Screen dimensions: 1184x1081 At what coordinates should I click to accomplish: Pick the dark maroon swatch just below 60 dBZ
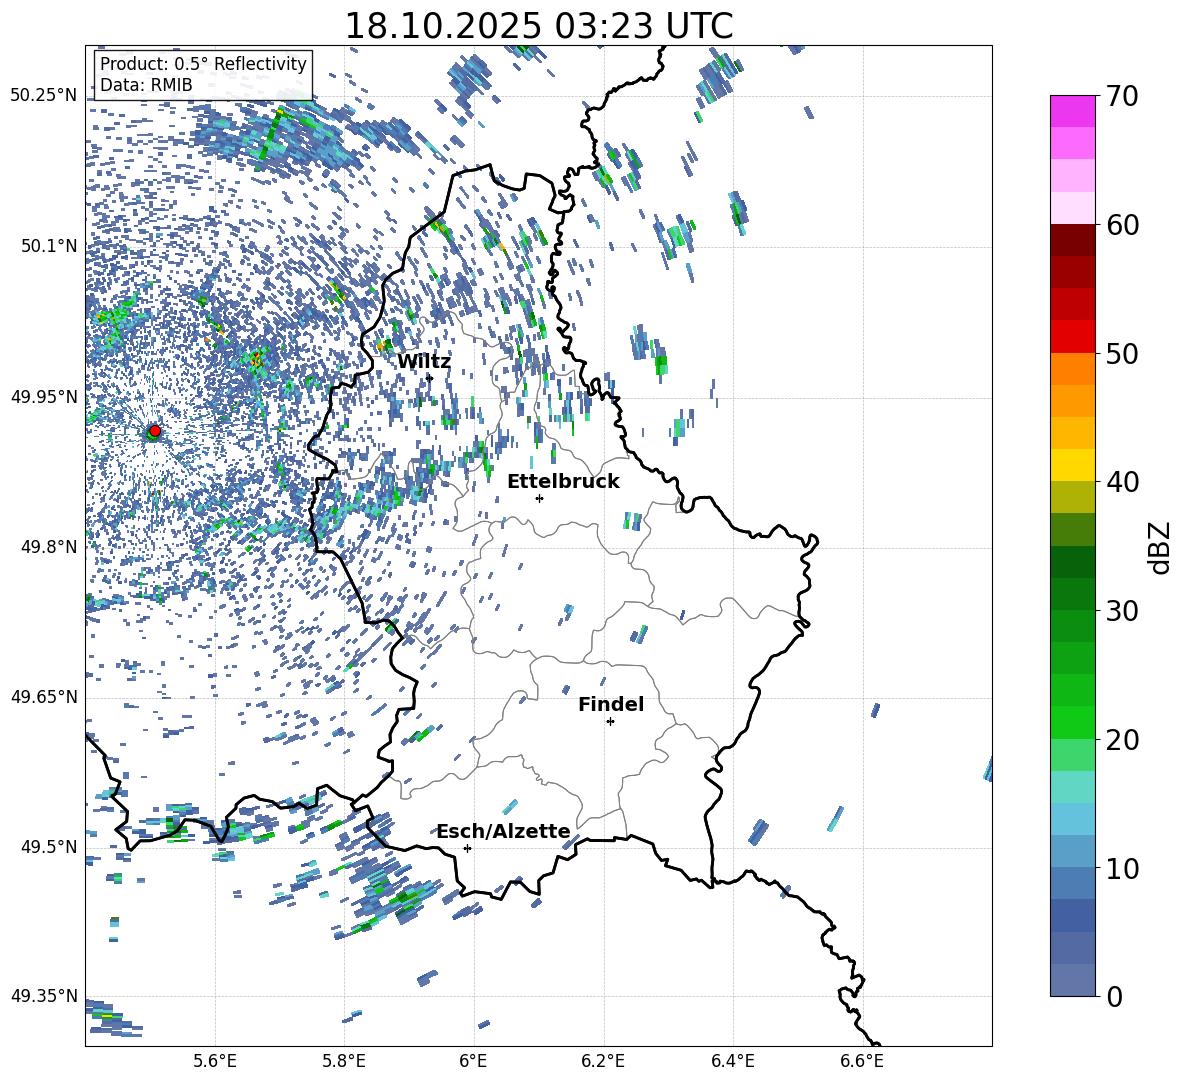[1073, 240]
